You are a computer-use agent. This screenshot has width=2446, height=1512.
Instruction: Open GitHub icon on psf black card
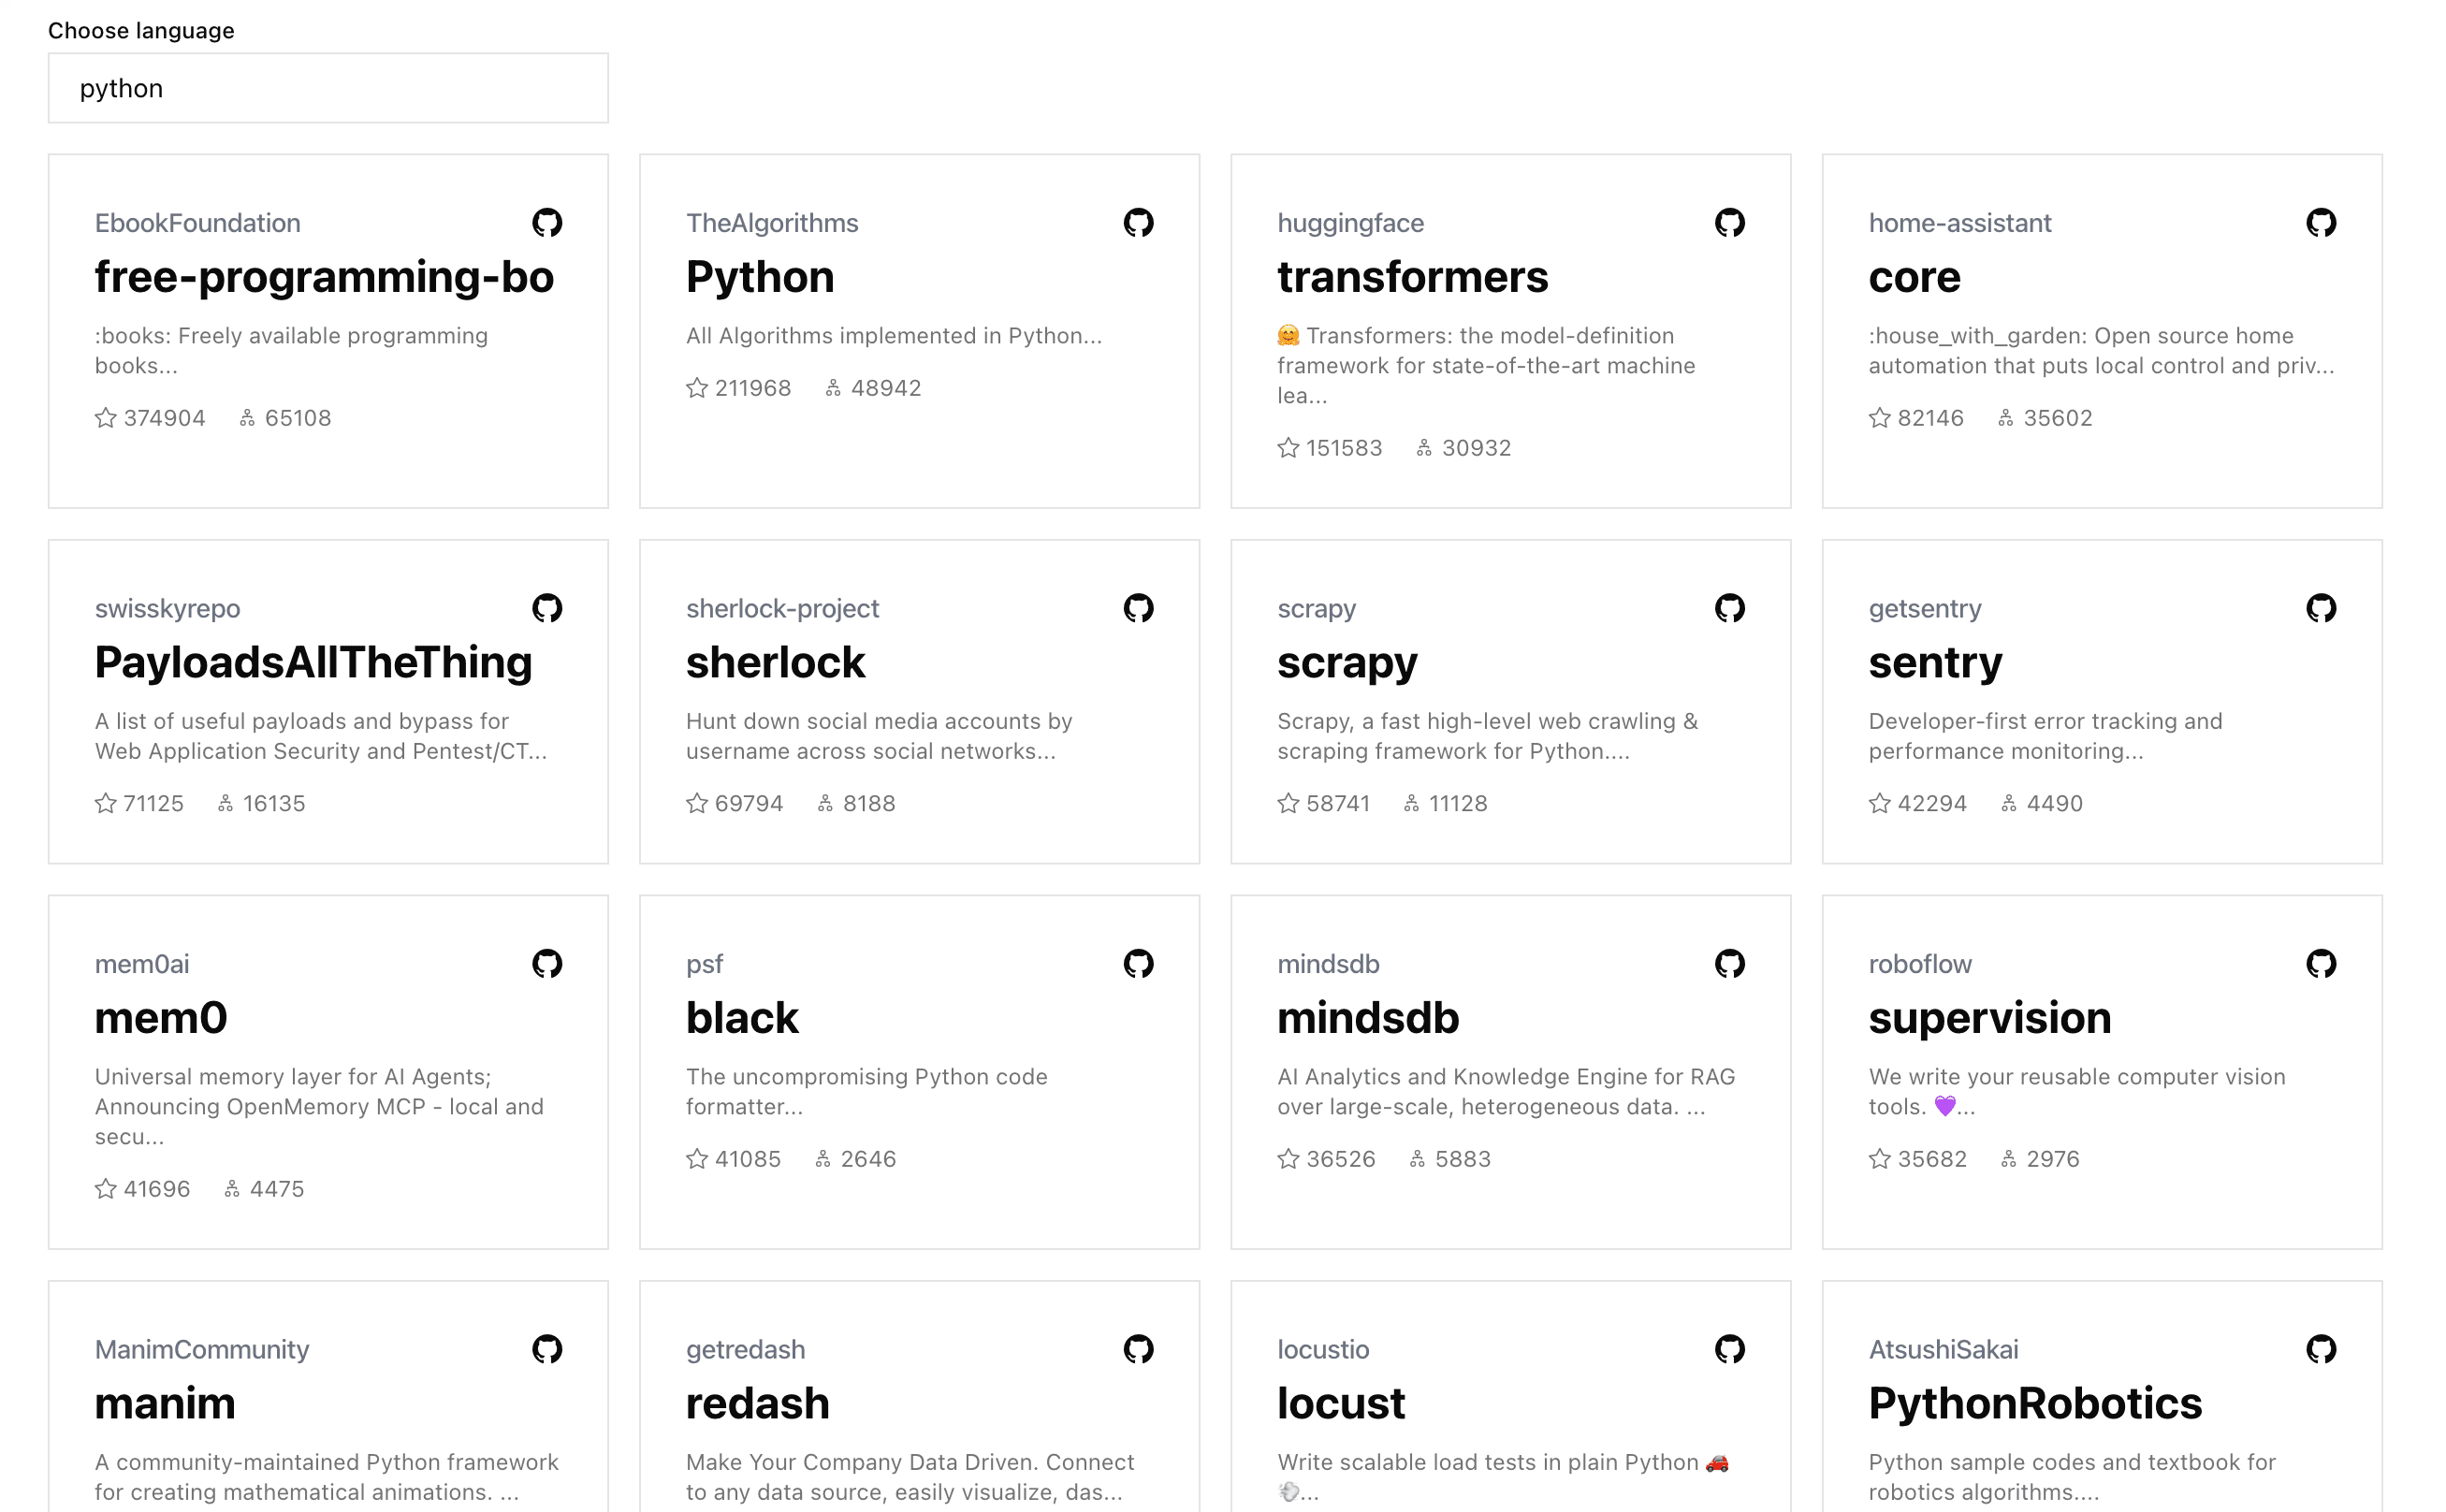[1138, 963]
